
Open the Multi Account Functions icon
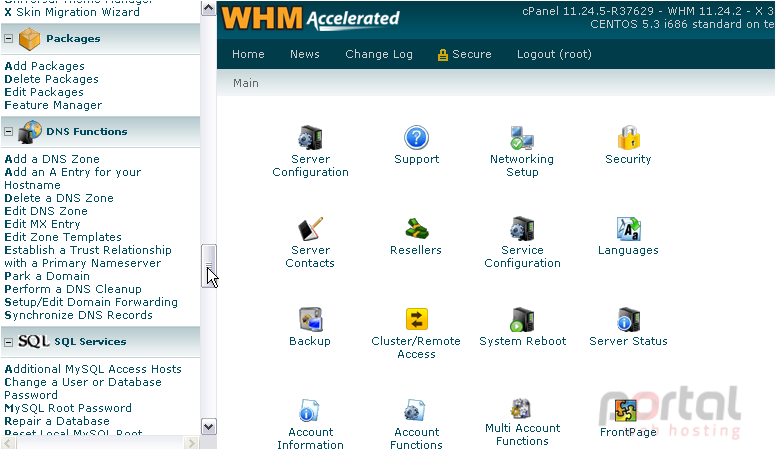pos(522,409)
